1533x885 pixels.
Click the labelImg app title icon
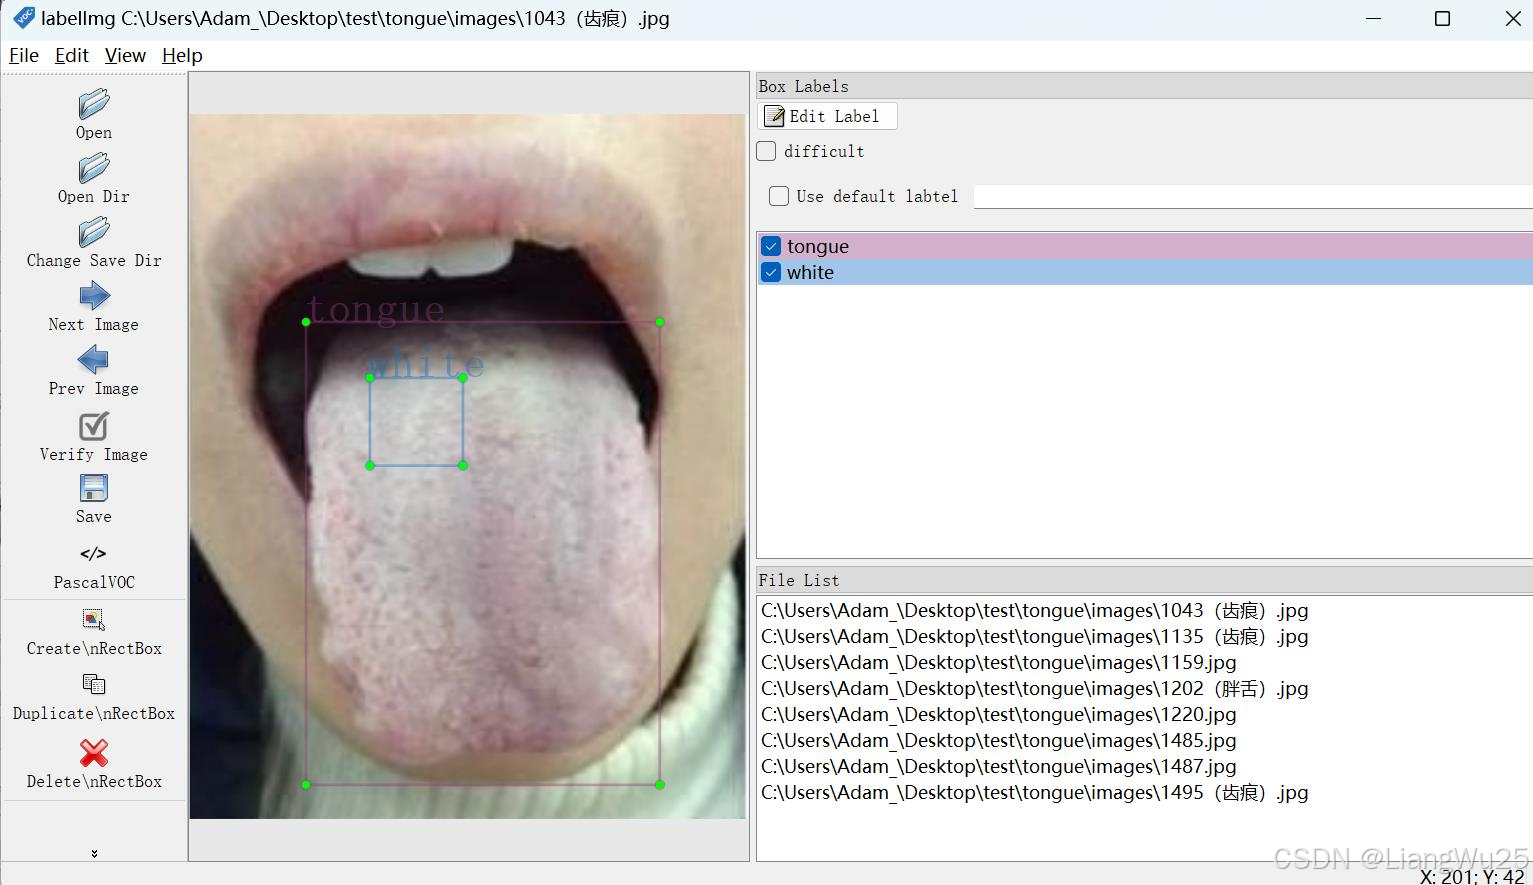pos(23,17)
